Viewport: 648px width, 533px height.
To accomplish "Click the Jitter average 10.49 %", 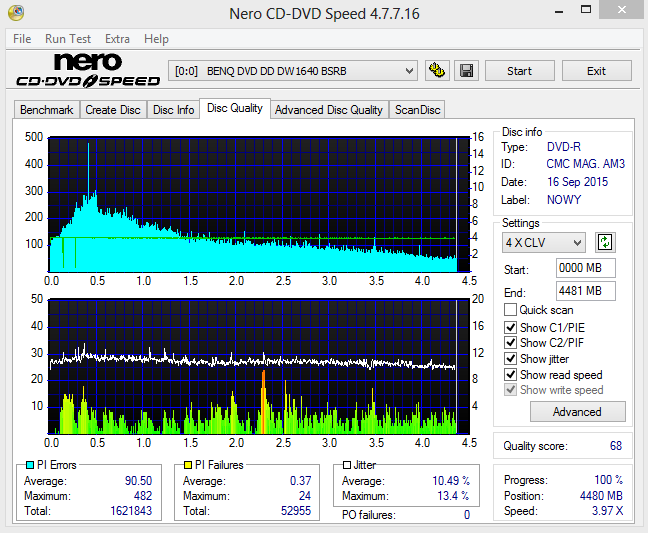I will [451, 481].
